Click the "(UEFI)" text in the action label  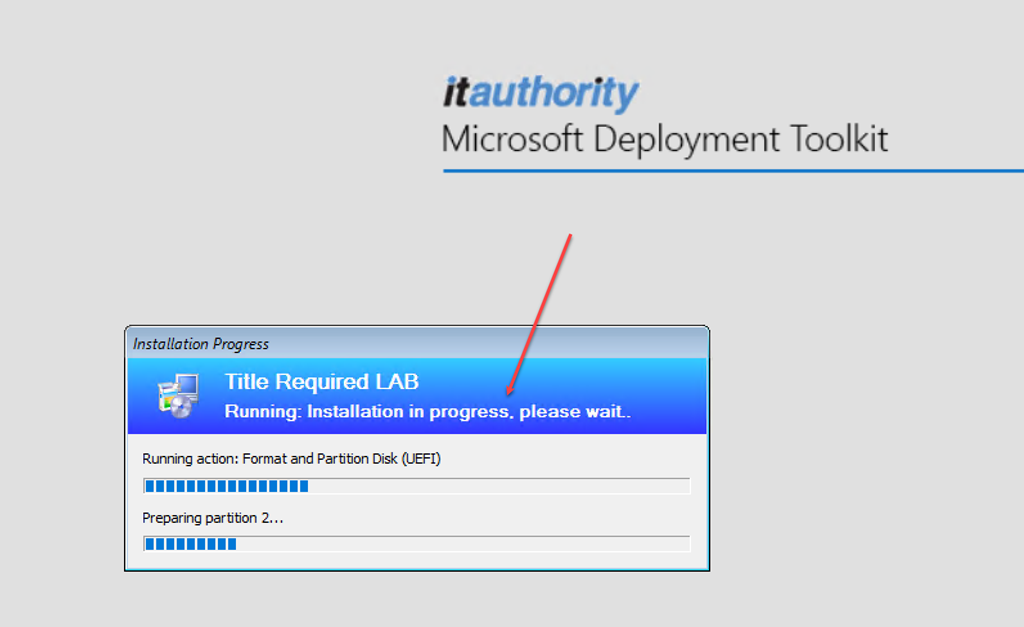click(421, 459)
